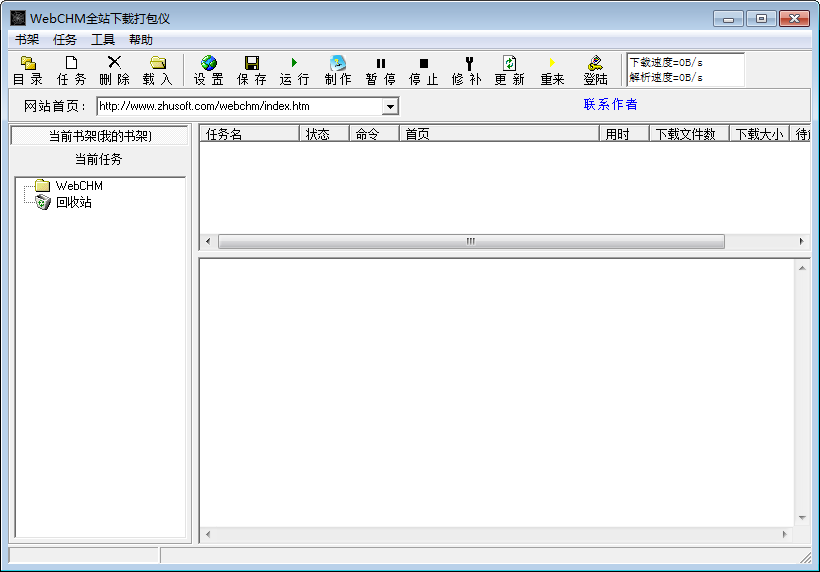The height and width of the screenshot is (572, 820).
Task: Open the 任务 menu
Action: tap(65, 40)
